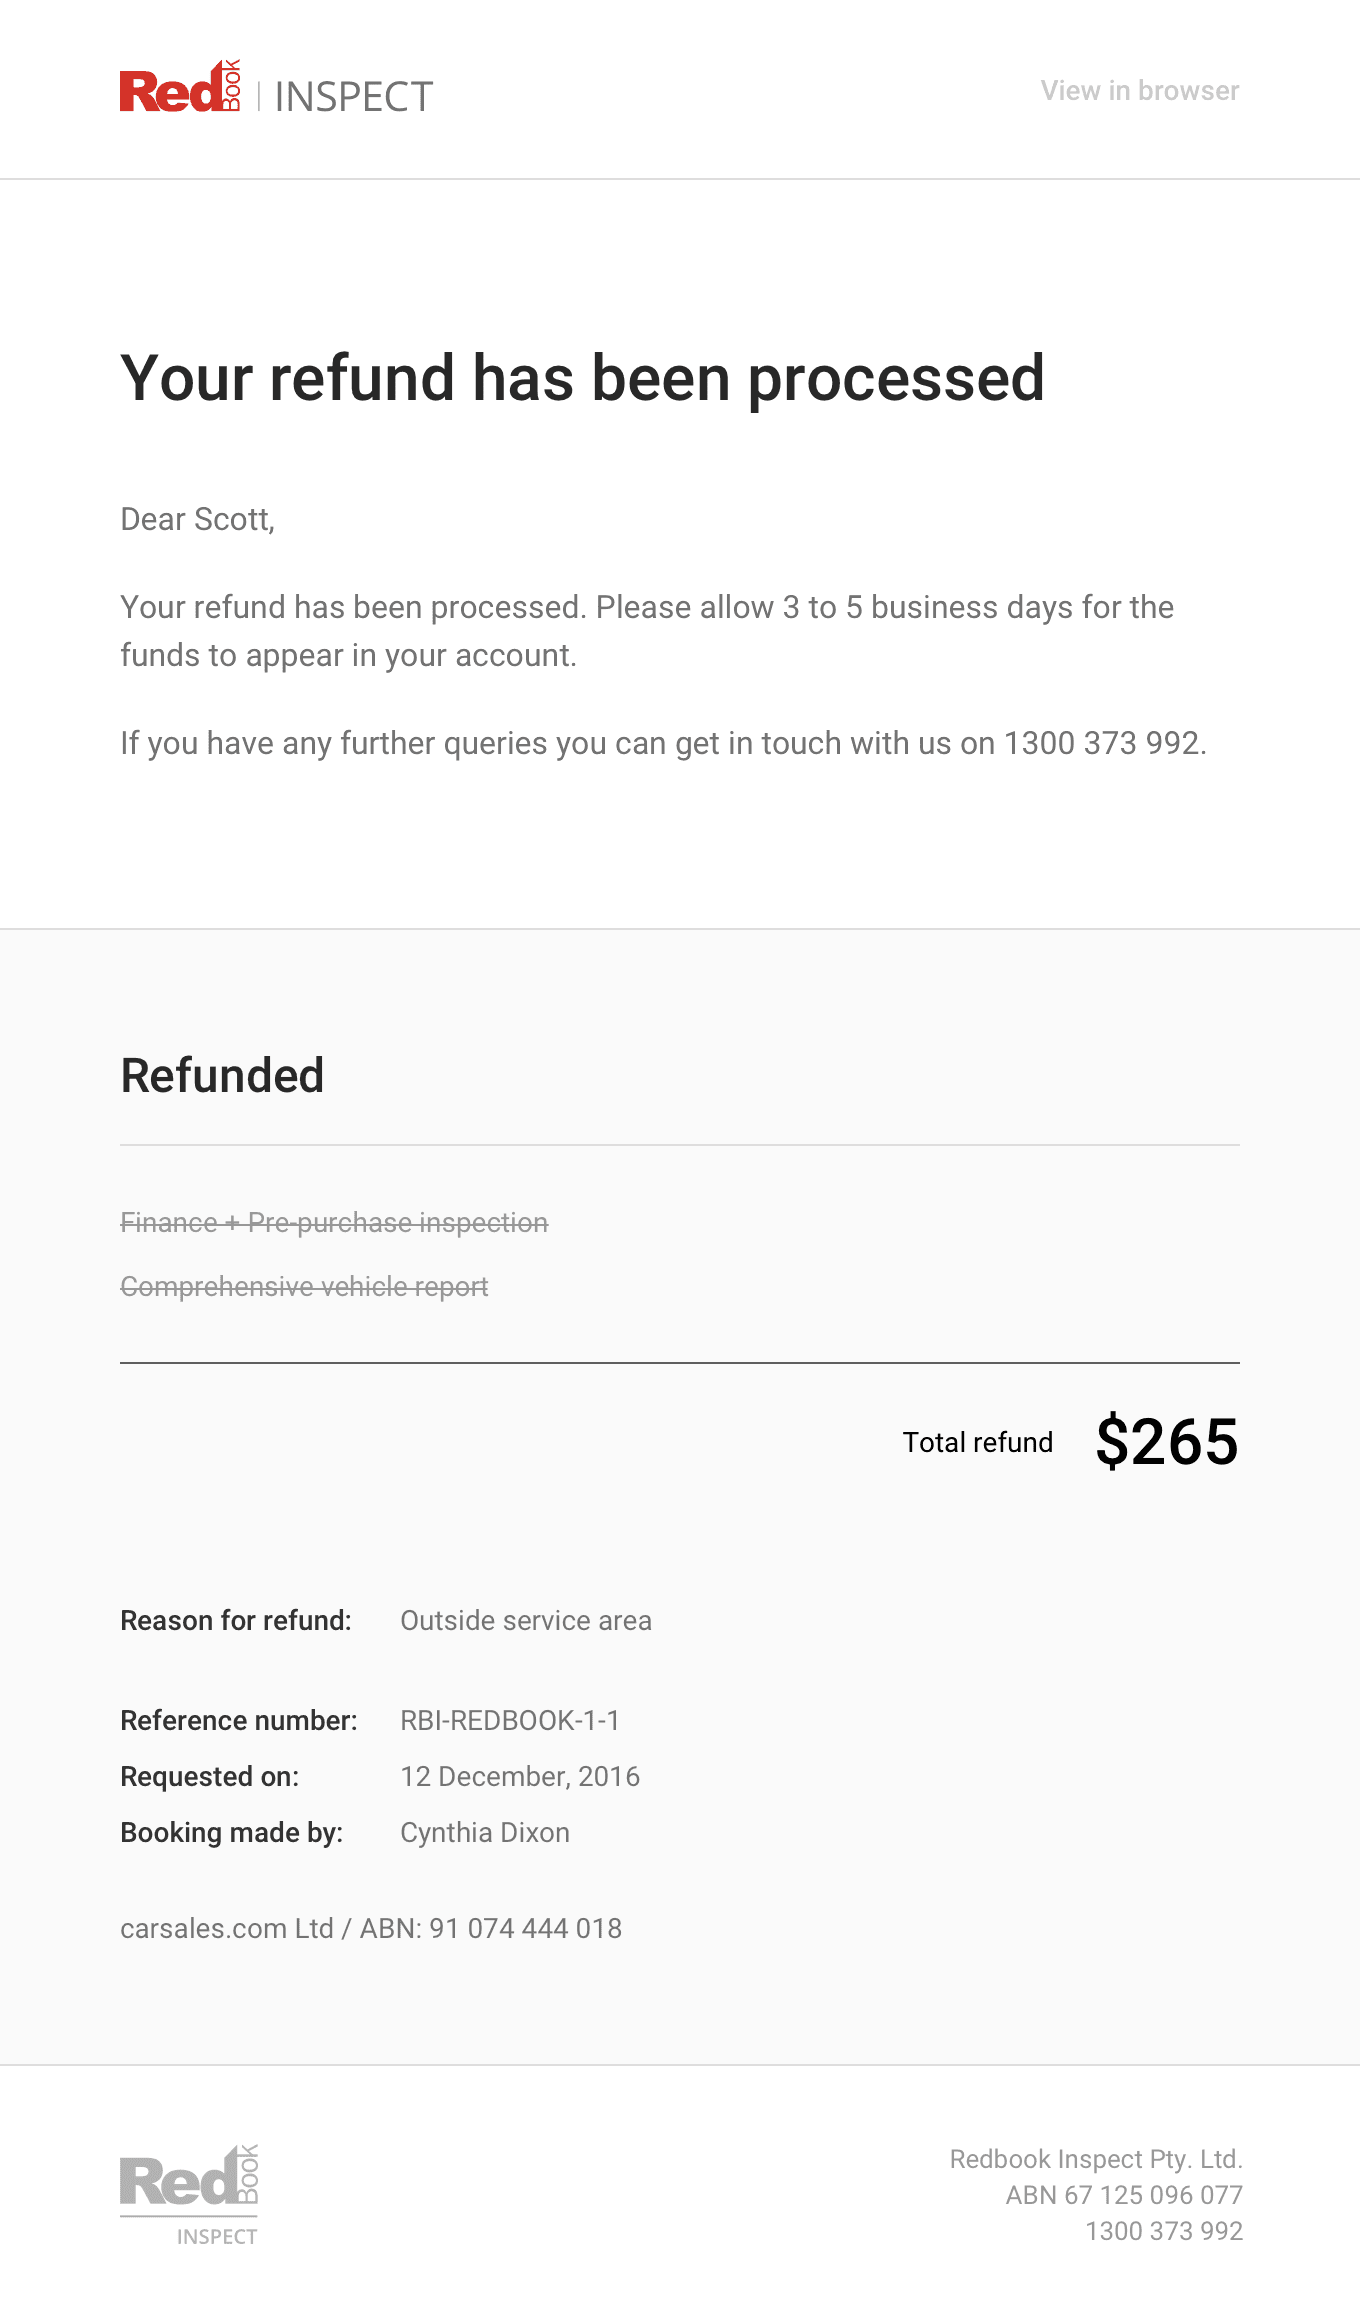
Task: Click the Total refund label
Action: (x=977, y=1442)
